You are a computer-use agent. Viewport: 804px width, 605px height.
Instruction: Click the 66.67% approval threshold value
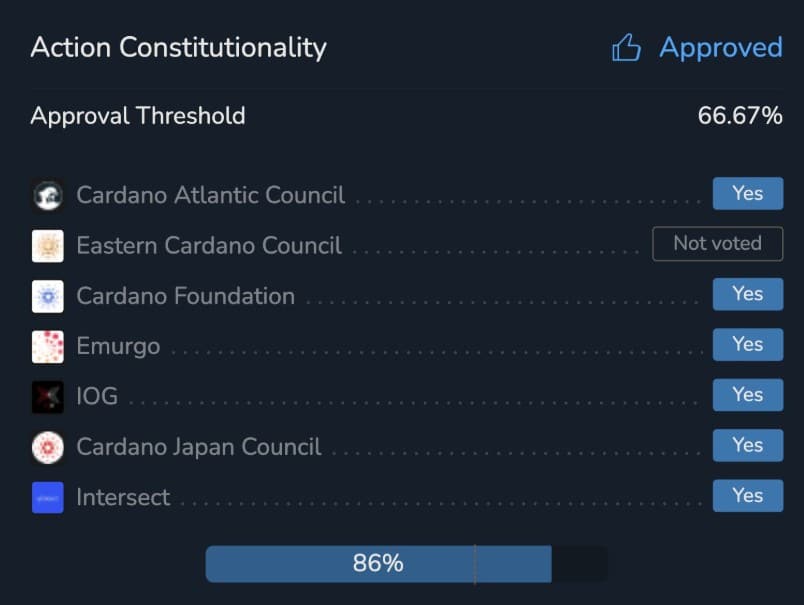pos(739,116)
